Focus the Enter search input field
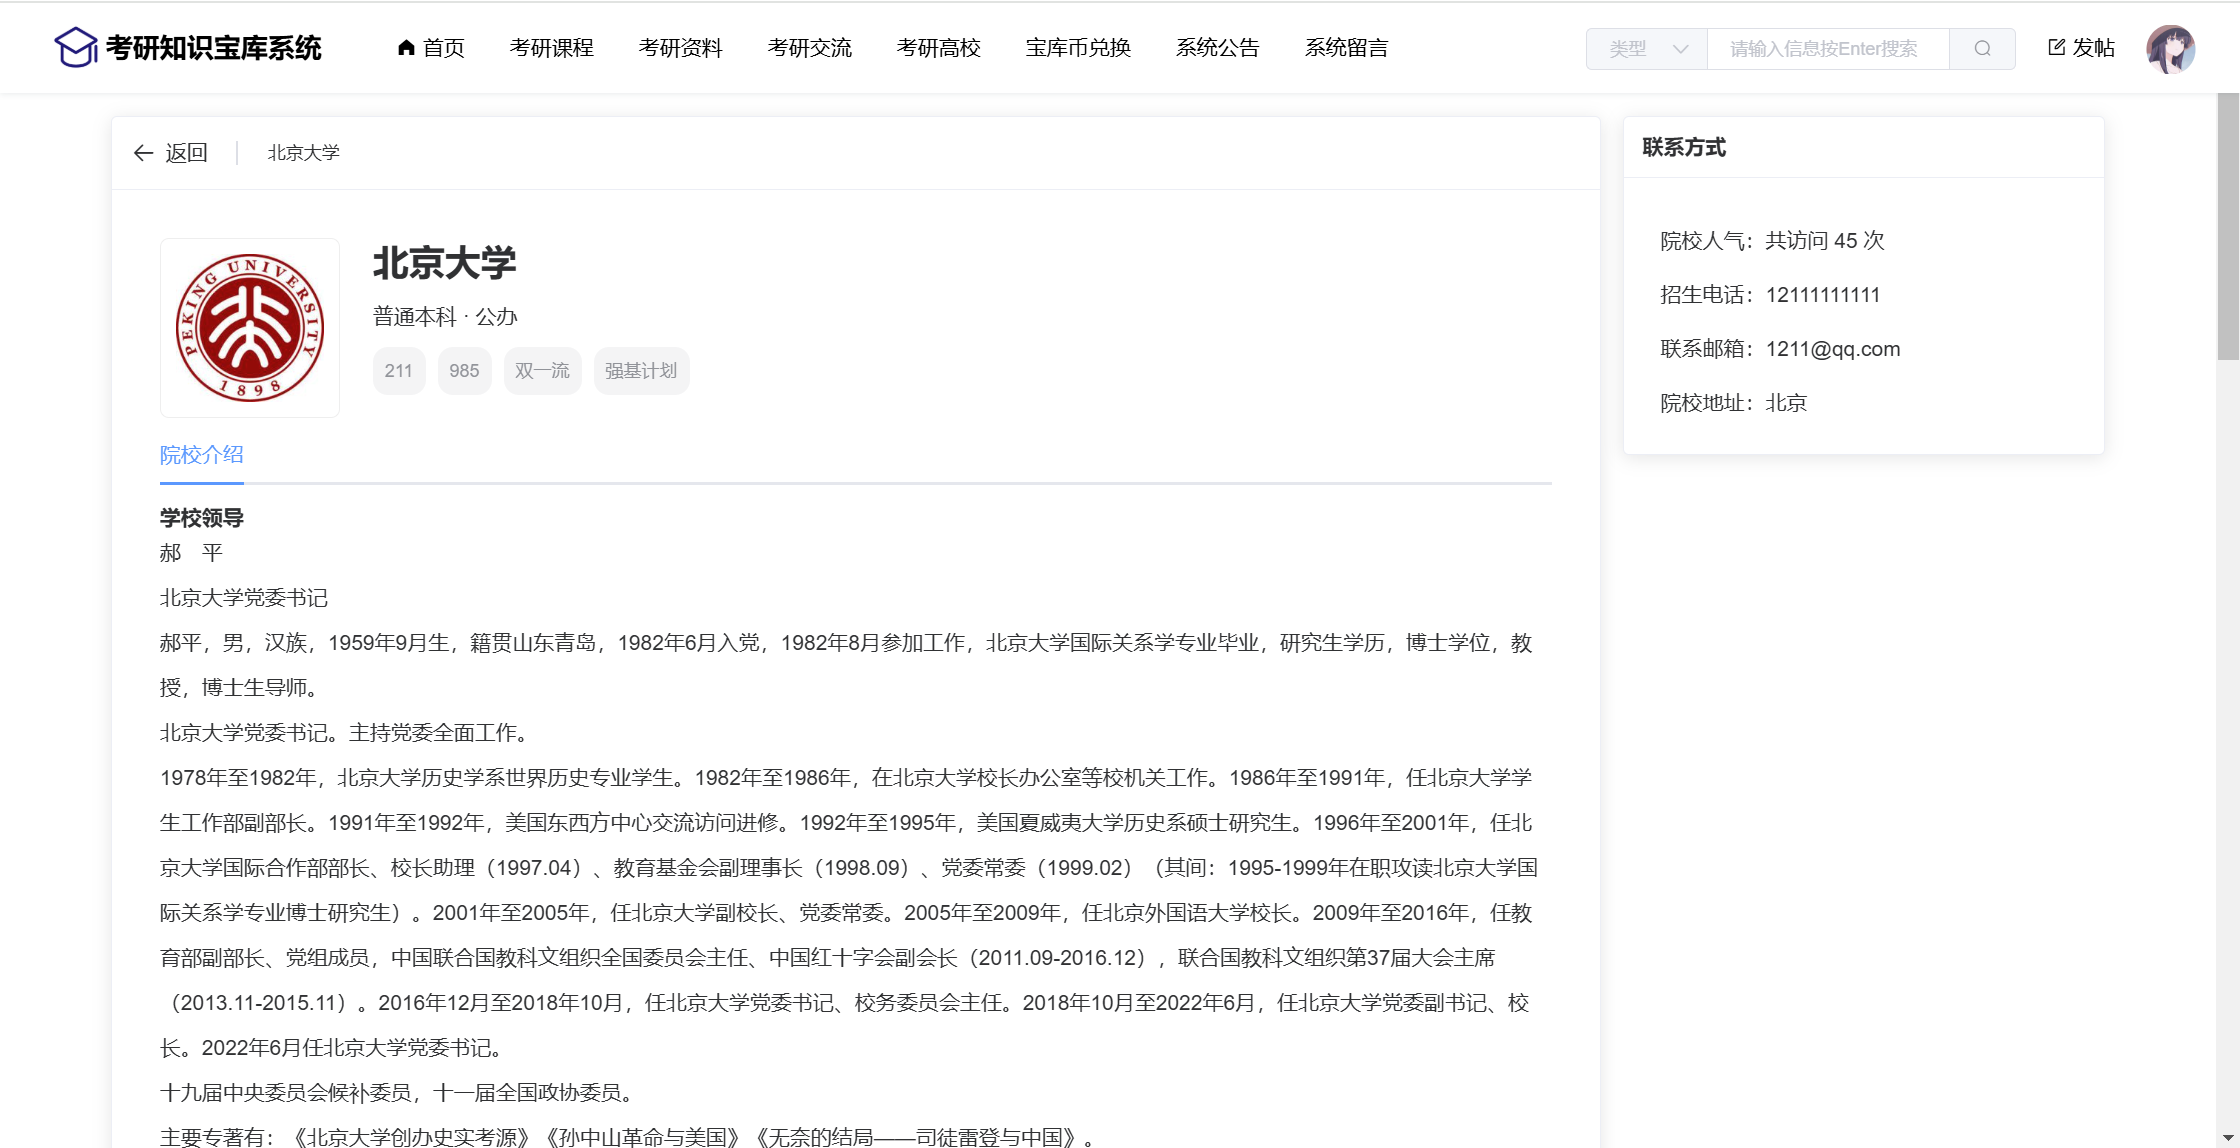This screenshot has height=1148, width=2240. pyautogui.click(x=1827, y=48)
